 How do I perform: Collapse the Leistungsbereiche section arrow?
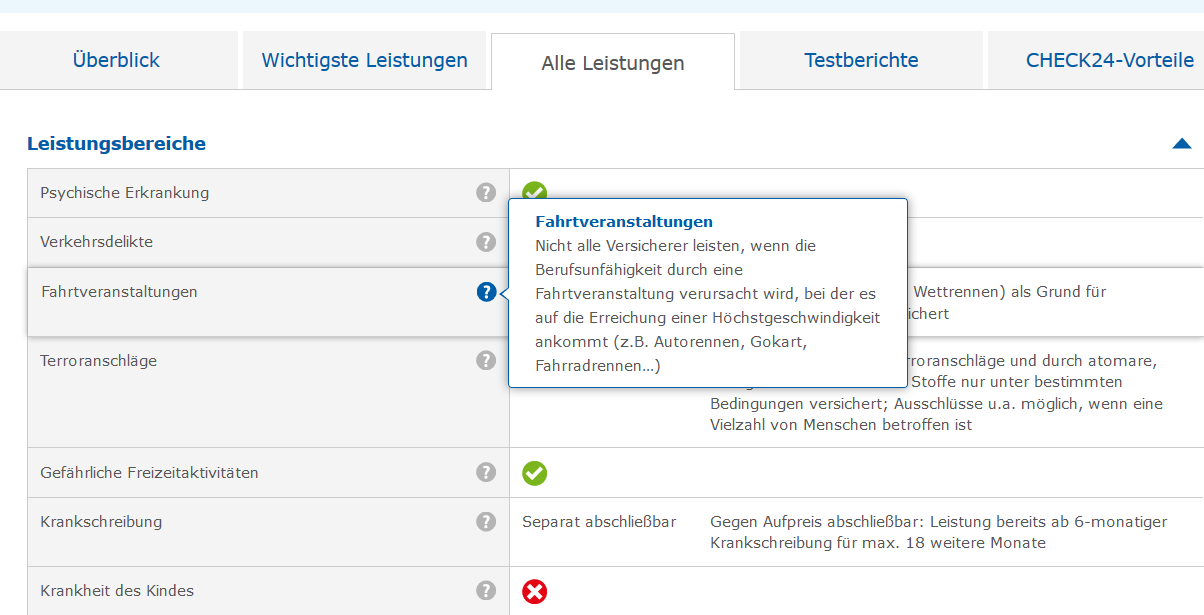pyautogui.click(x=1181, y=144)
